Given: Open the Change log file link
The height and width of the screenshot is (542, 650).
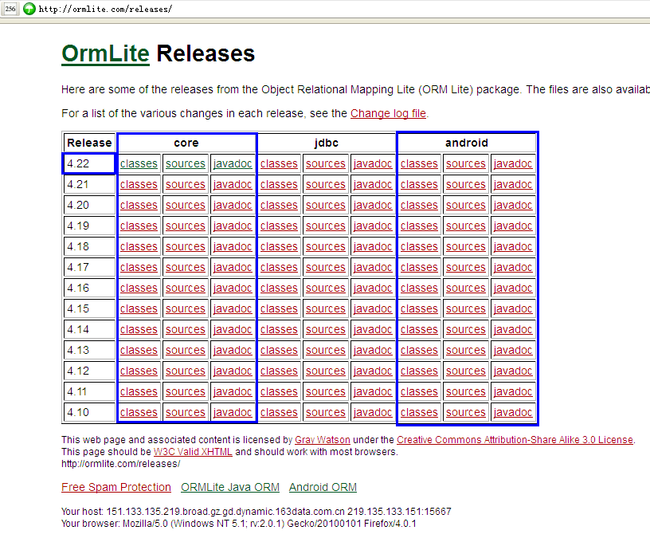Looking at the screenshot, I should 388,113.
